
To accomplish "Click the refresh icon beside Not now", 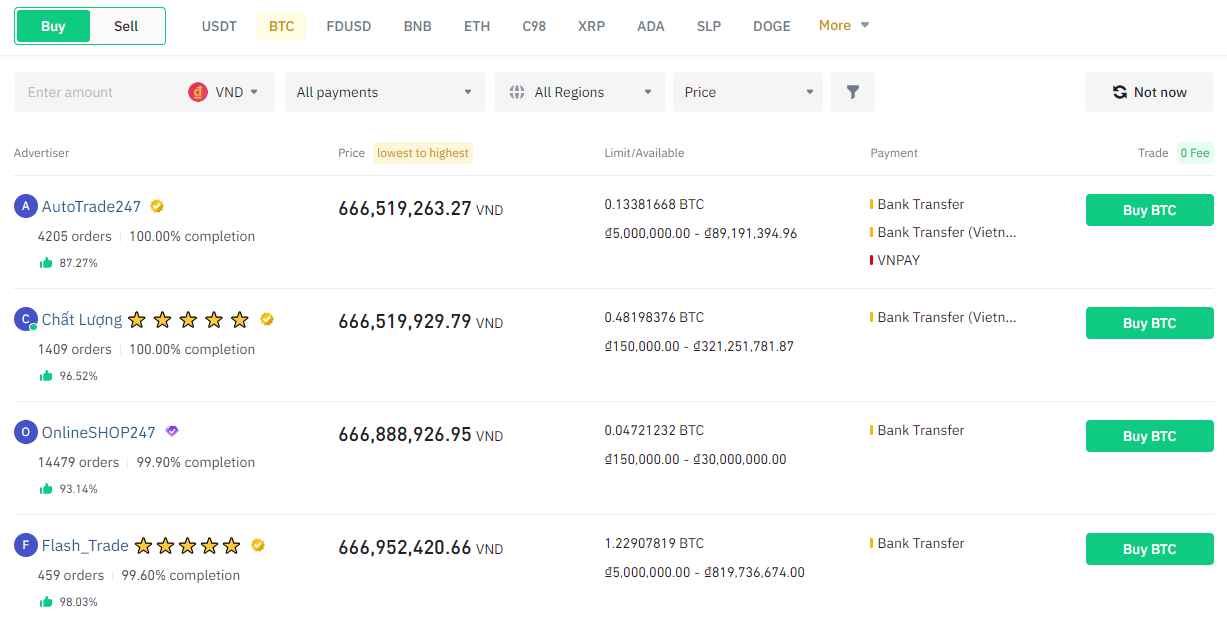I will click(x=1120, y=92).
